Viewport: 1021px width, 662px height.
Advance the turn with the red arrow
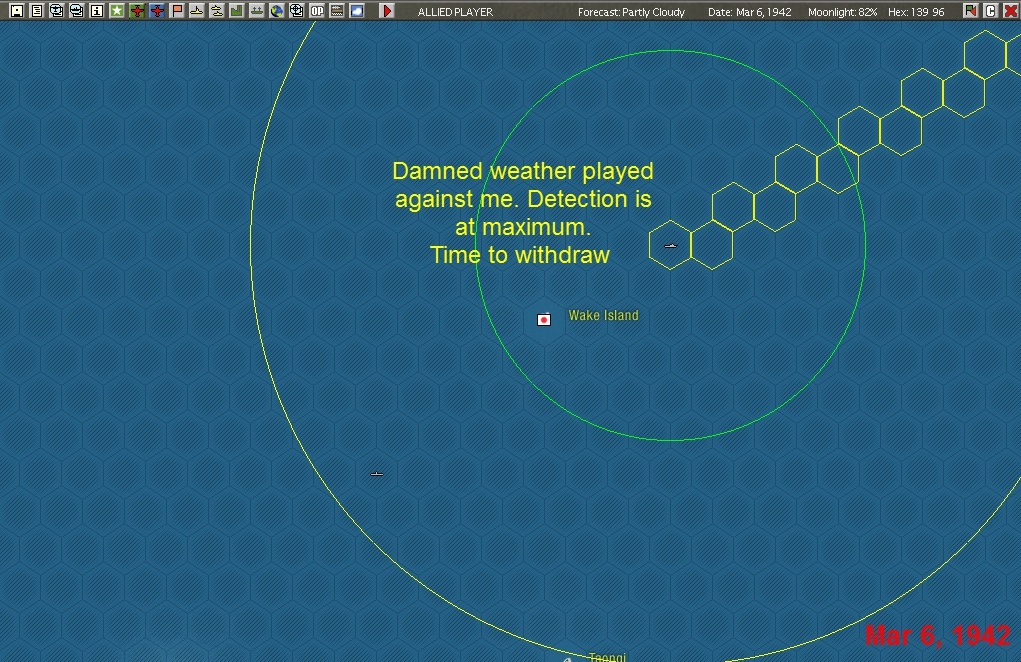386,12
